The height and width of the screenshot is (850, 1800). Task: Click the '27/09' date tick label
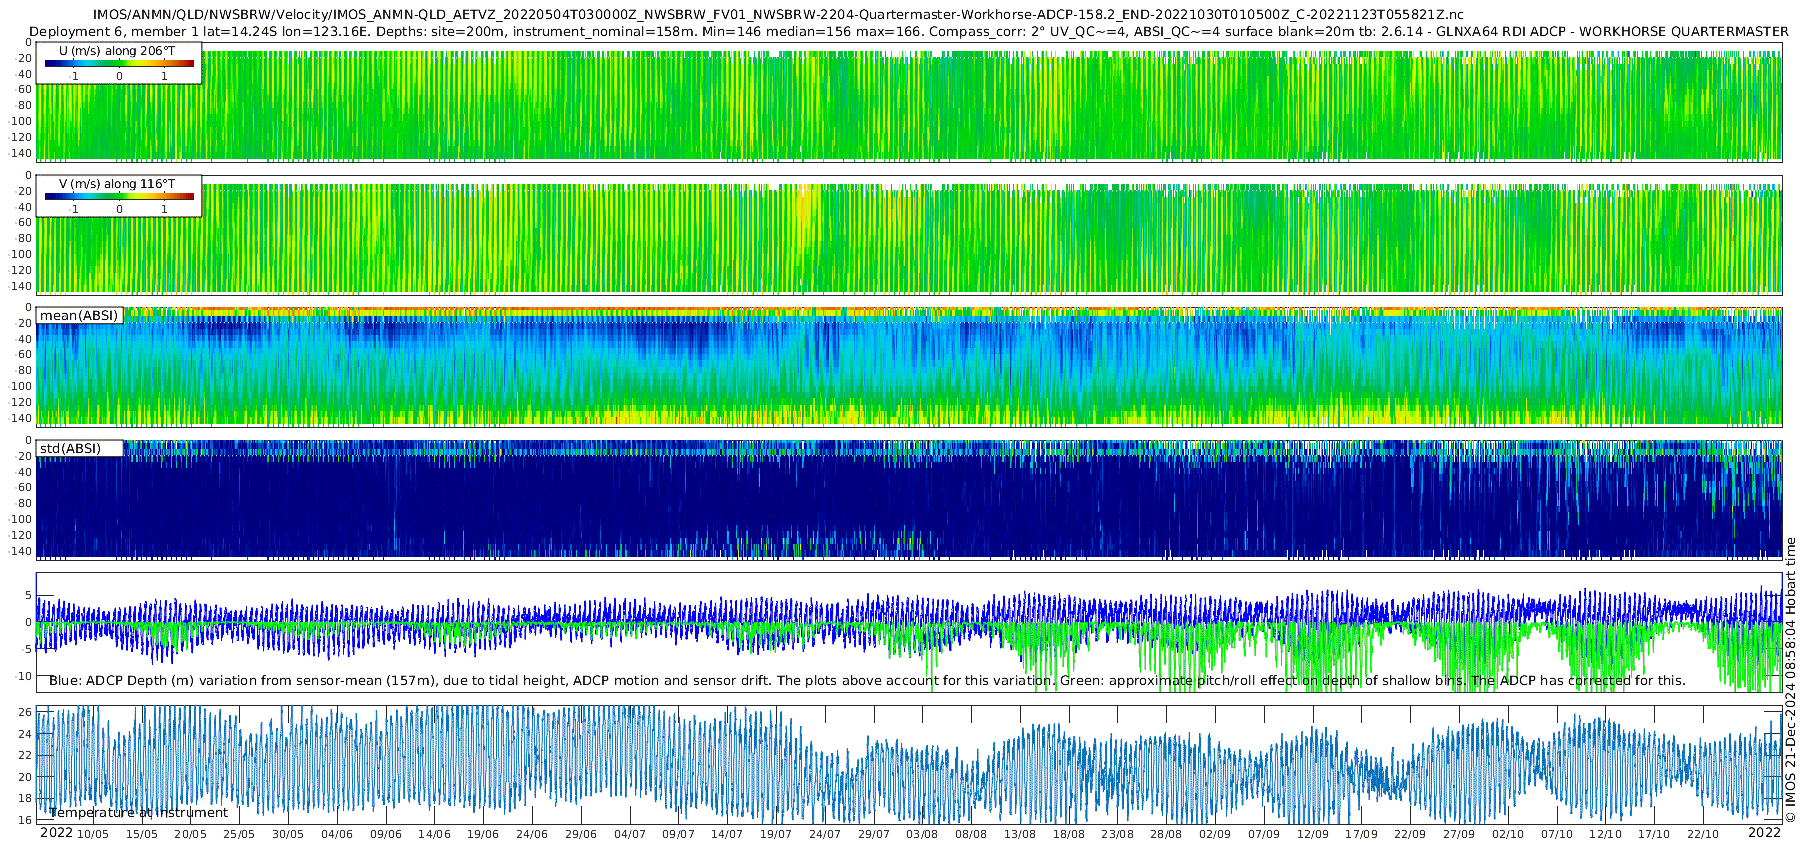click(1459, 834)
